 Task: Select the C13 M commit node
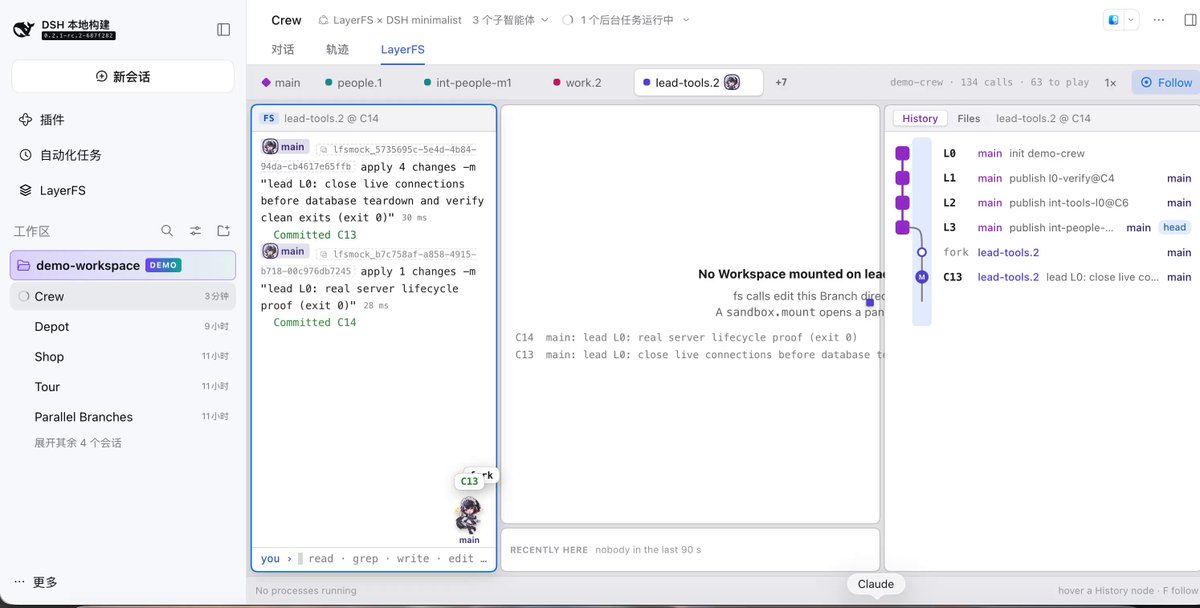tap(922, 277)
